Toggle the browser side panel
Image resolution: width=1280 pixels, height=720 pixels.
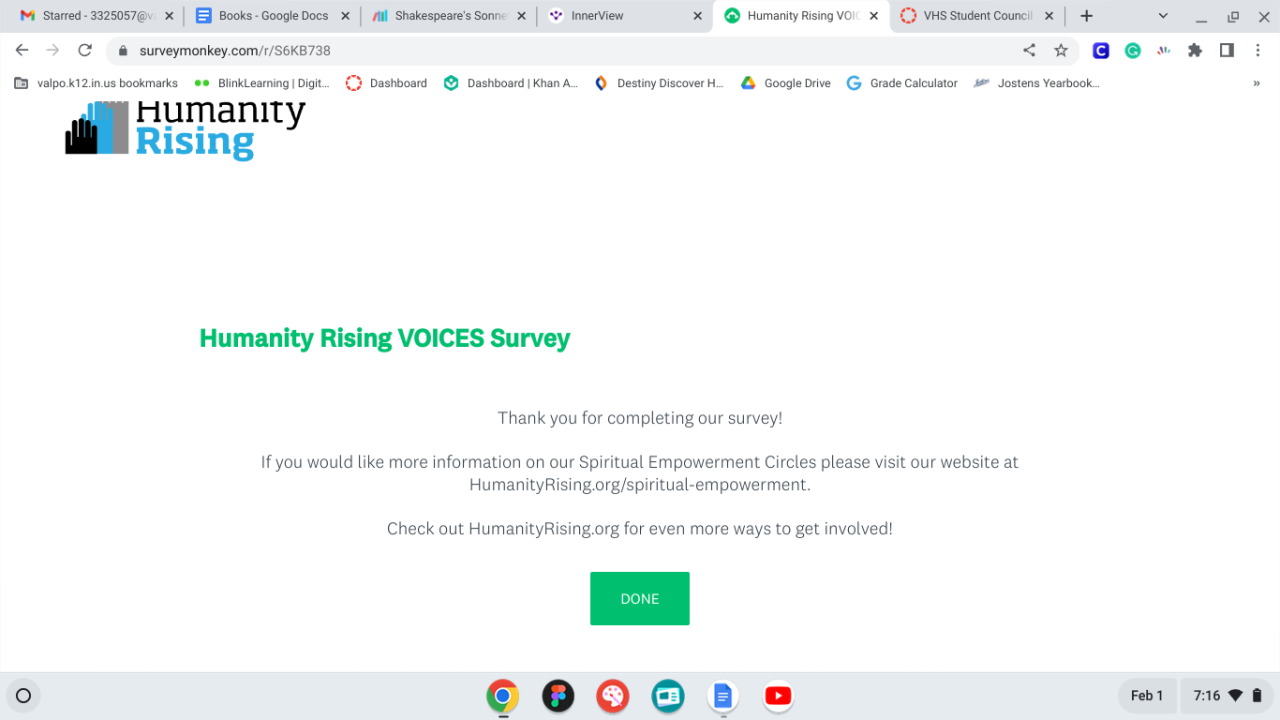pos(1226,51)
